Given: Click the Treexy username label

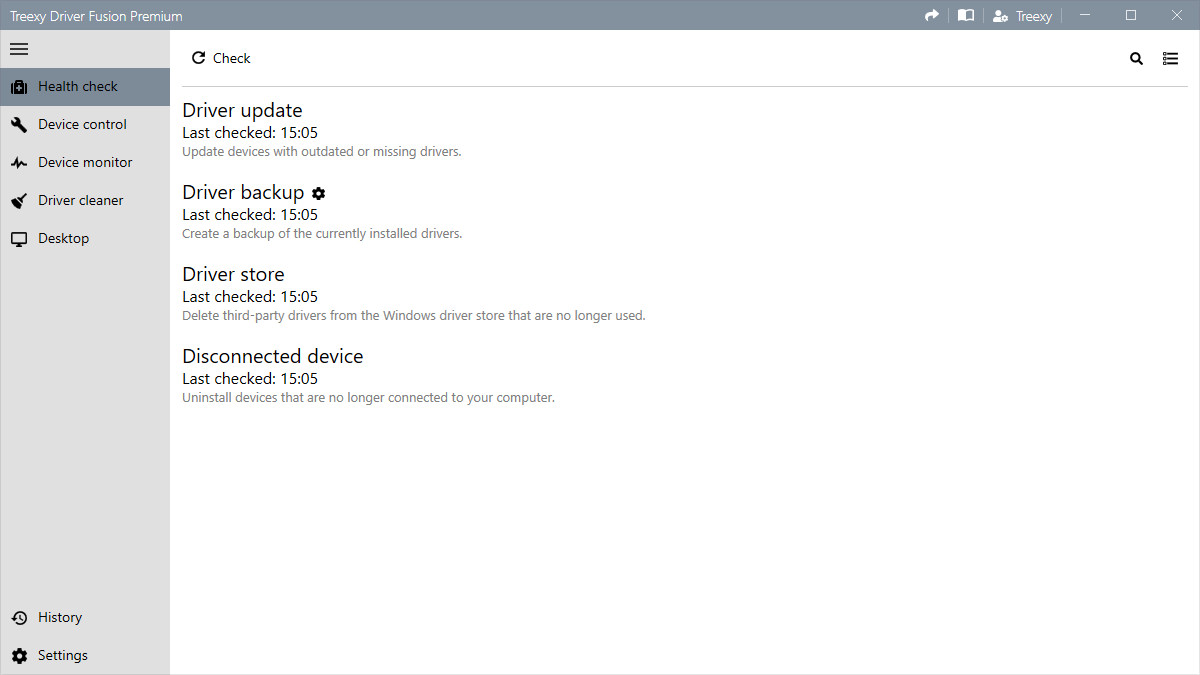Looking at the screenshot, I should pyautogui.click(x=1032, y=15).
